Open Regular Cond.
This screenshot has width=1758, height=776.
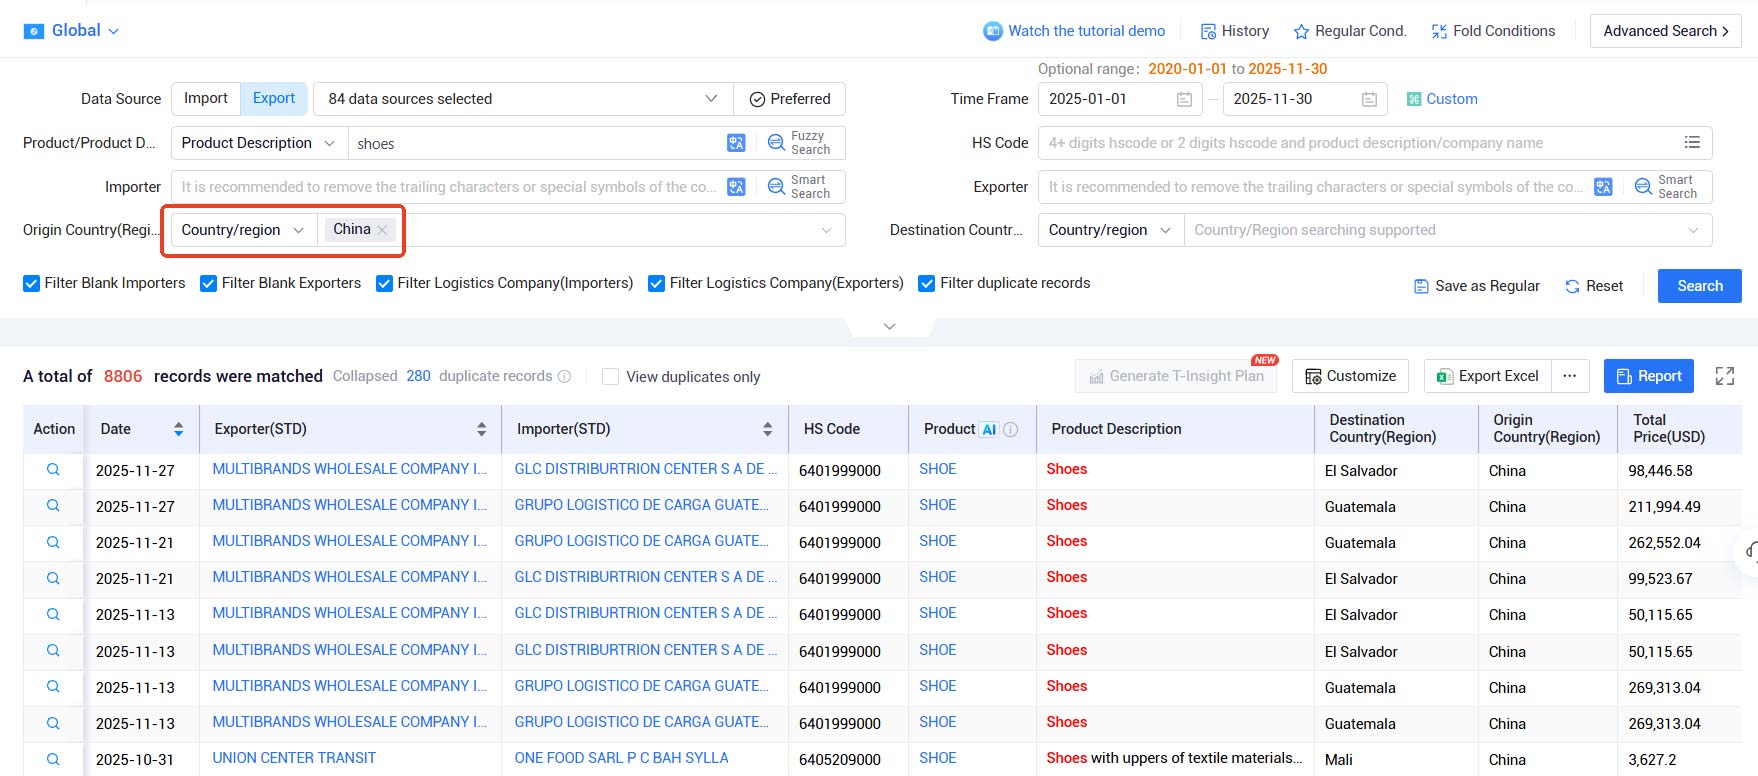point(1350,31)
